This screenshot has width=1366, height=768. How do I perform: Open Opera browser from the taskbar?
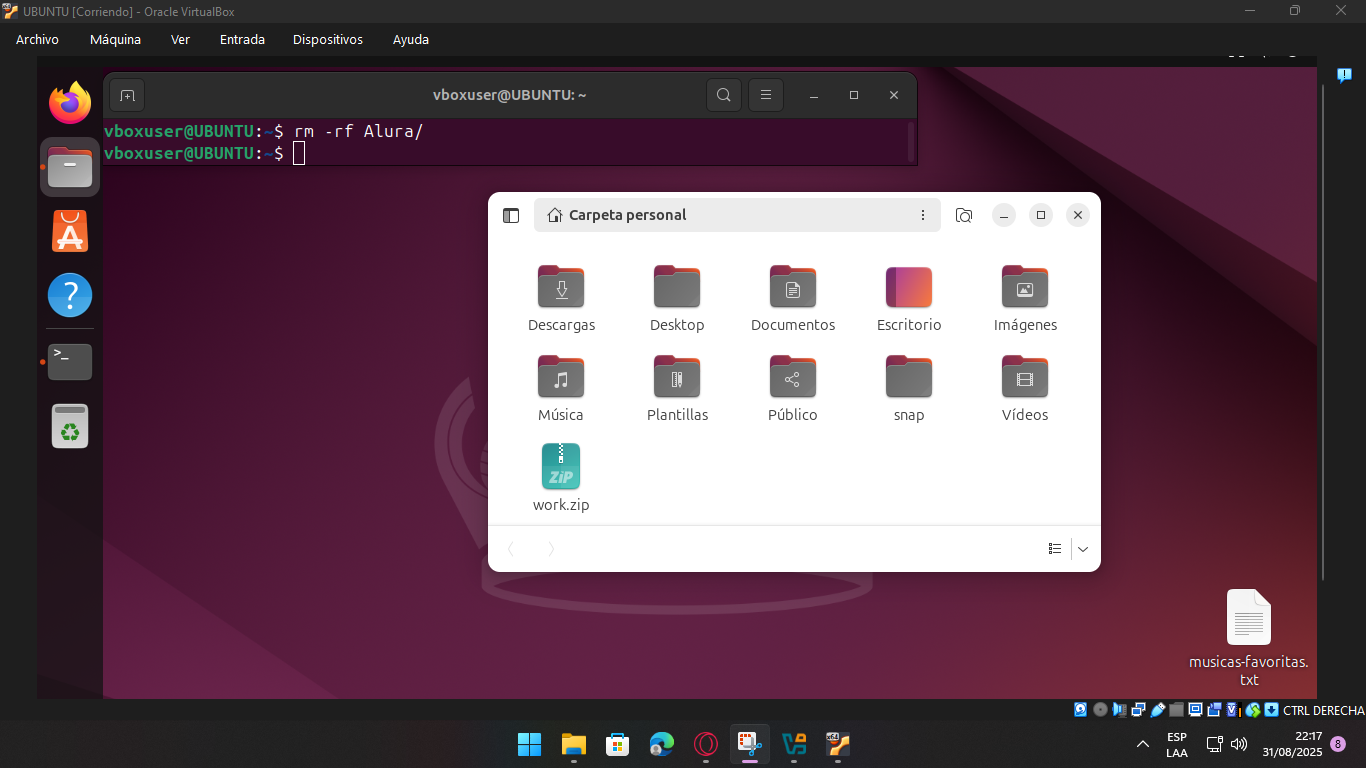click(706, 744)
